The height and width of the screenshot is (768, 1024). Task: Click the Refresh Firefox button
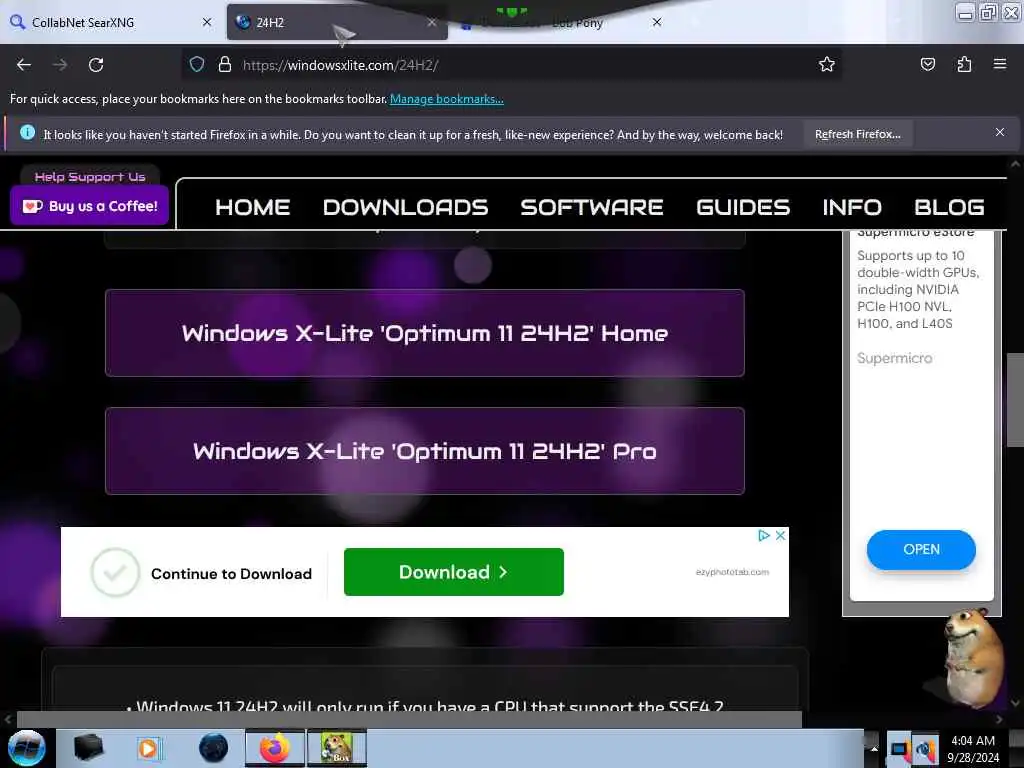[x=857, y=134]
